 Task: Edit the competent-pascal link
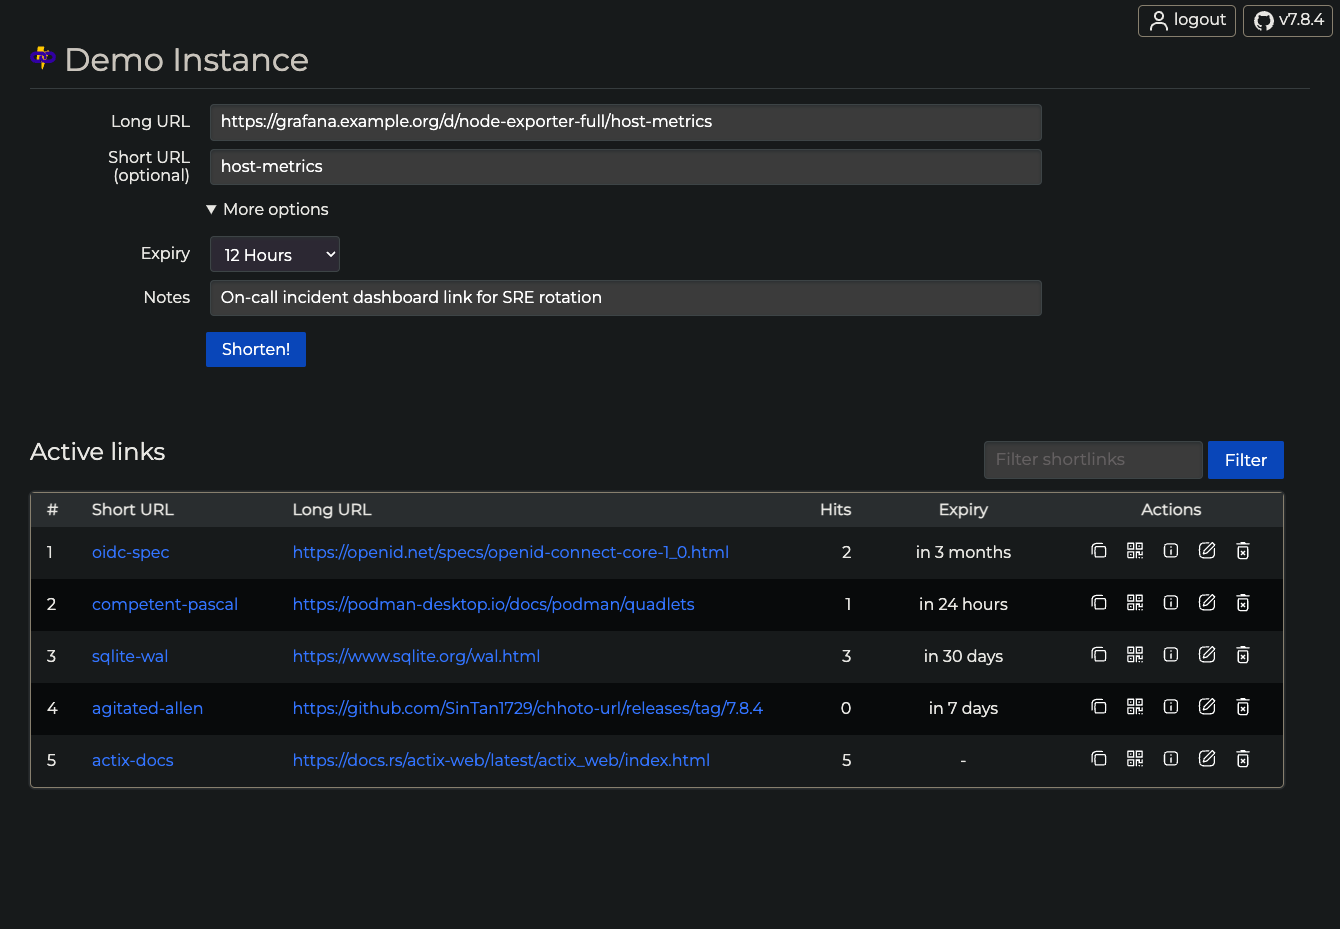(1207, 603)
